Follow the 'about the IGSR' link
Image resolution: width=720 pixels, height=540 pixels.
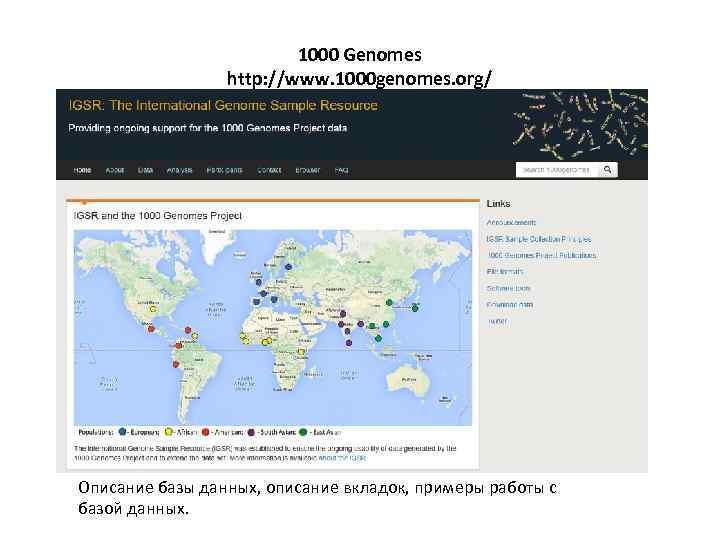[x=343, y=458]
